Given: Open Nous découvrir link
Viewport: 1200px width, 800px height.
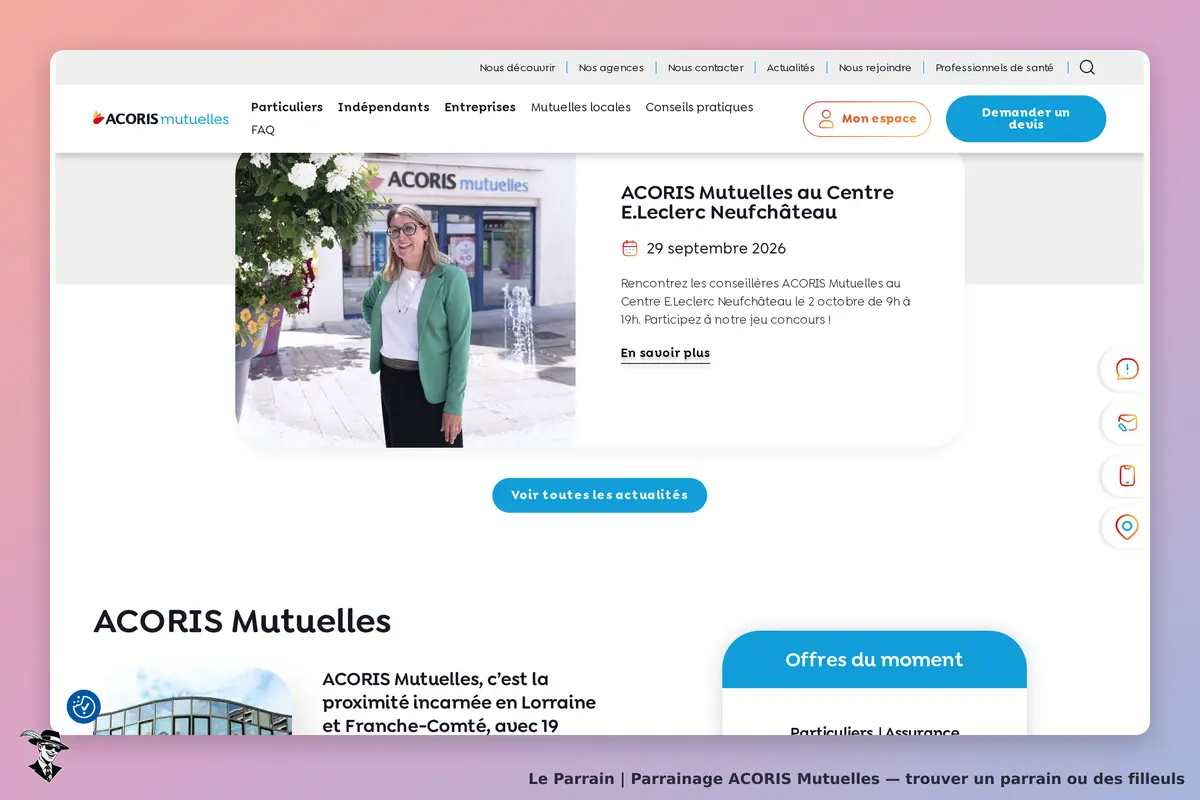Looking at the screenshot, I should click(517, 68).
